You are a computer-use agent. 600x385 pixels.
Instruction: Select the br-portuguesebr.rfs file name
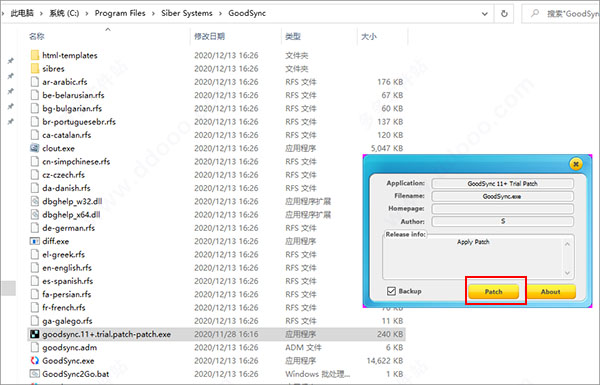pos(79,122)
